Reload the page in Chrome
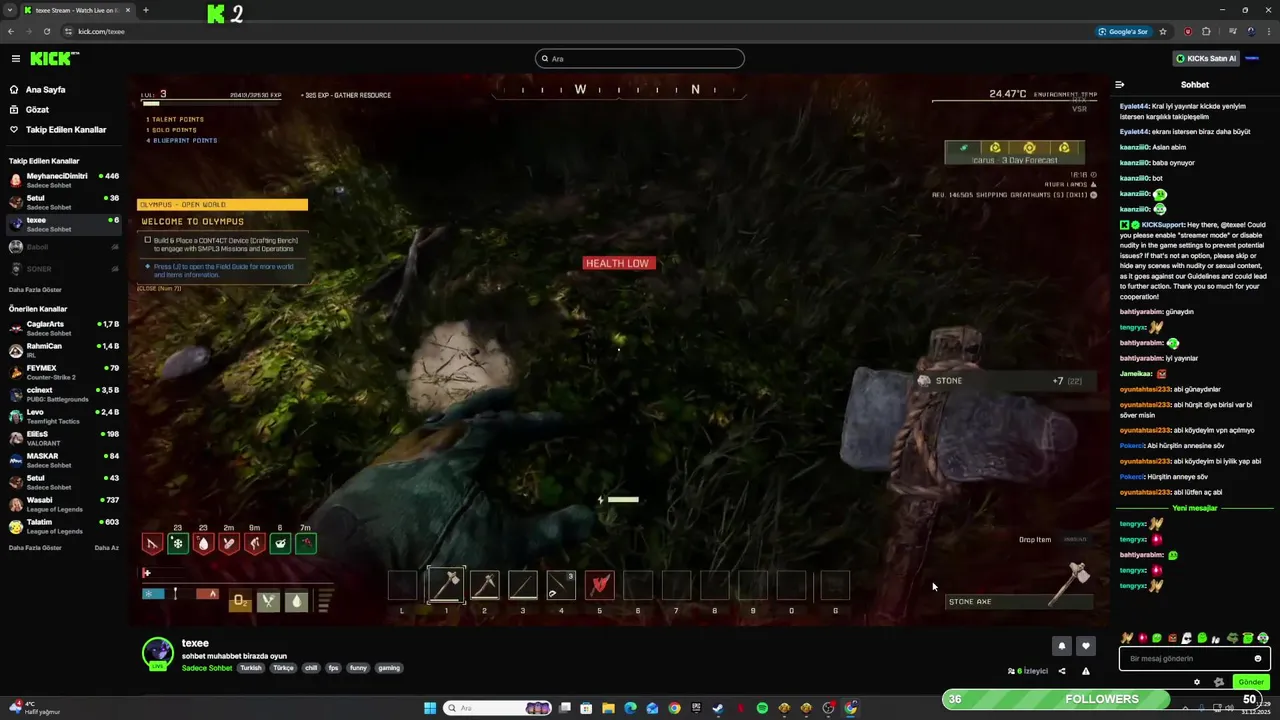Screen dimensions: 1280x720 coord(47,31)
